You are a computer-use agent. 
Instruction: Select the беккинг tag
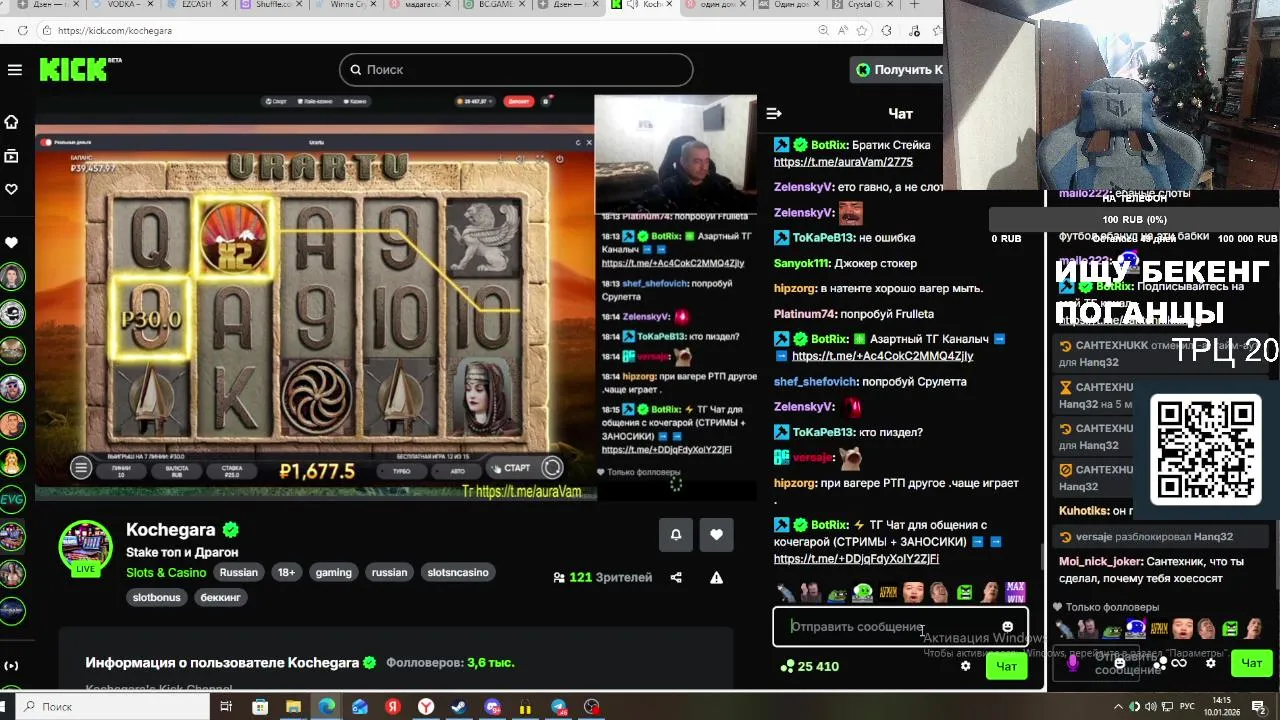pos(221,597)
